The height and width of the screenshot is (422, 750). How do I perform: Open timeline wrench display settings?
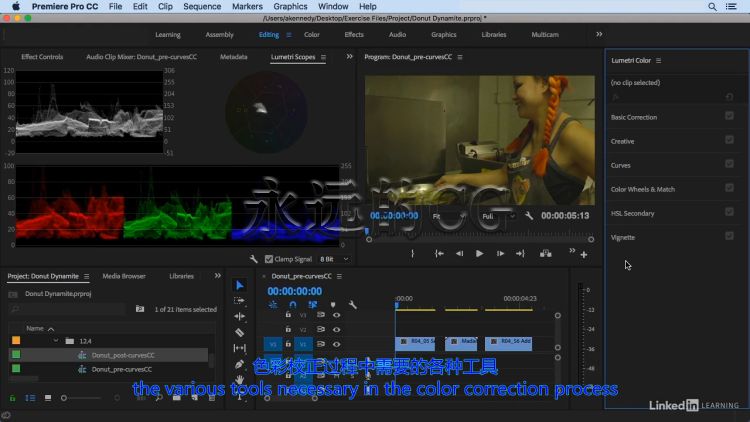(x=353, y=305)
